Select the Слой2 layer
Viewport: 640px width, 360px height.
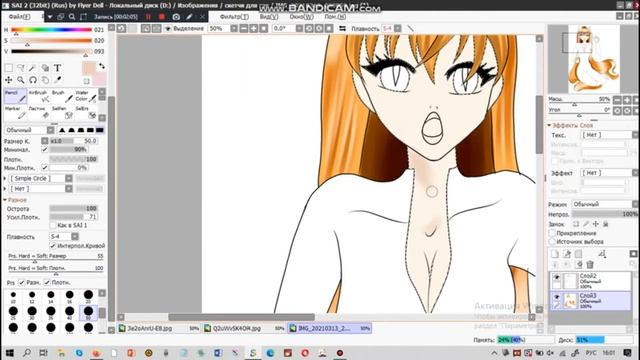point(591,281)
